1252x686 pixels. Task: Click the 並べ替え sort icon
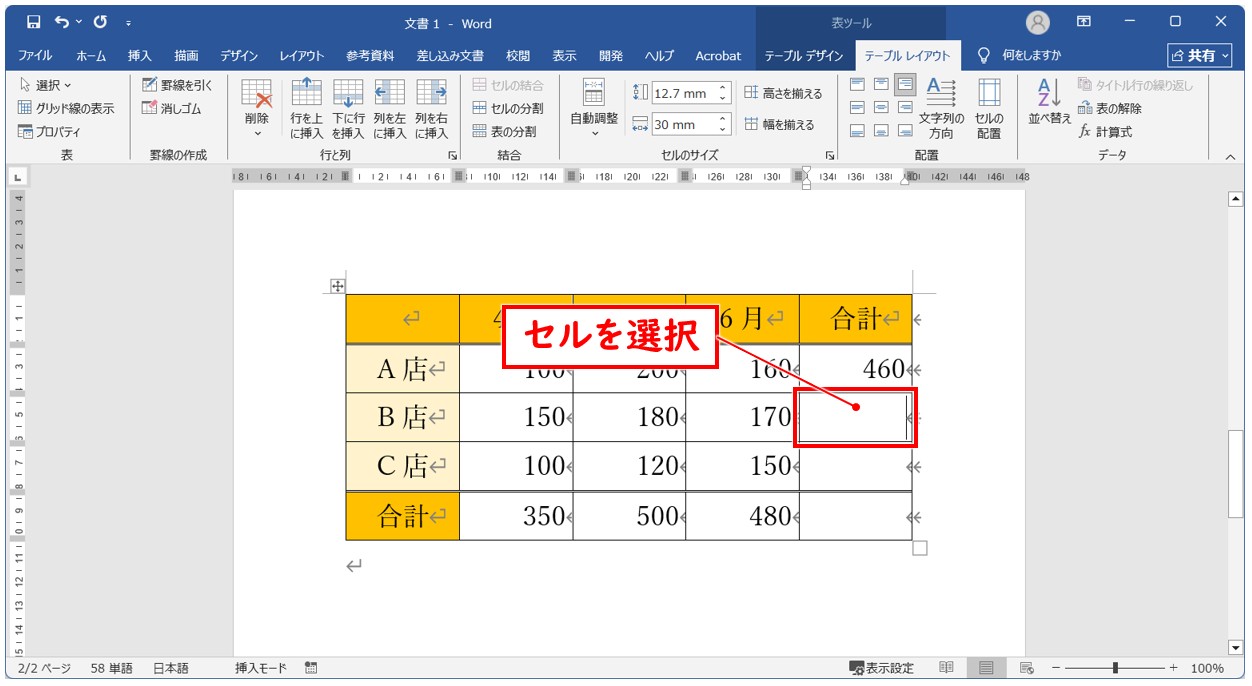[x=1049, y=102]
